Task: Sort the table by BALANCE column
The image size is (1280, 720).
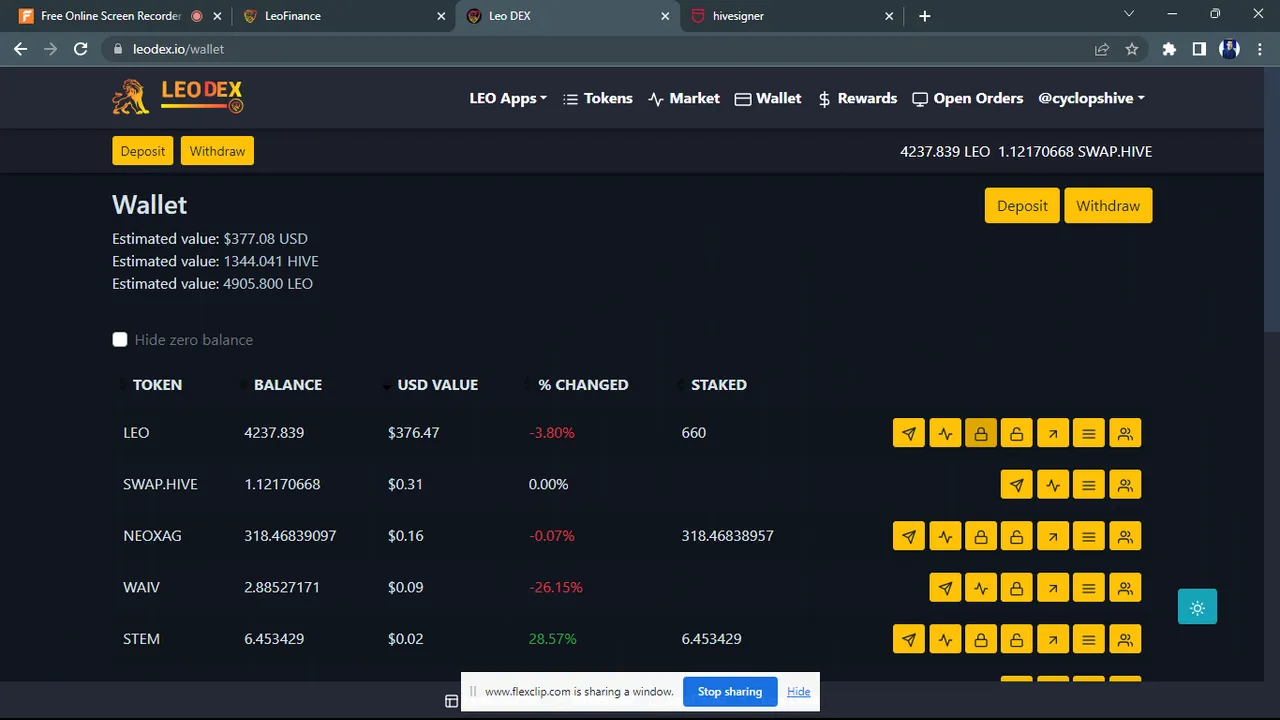Action: pos(287,385)
